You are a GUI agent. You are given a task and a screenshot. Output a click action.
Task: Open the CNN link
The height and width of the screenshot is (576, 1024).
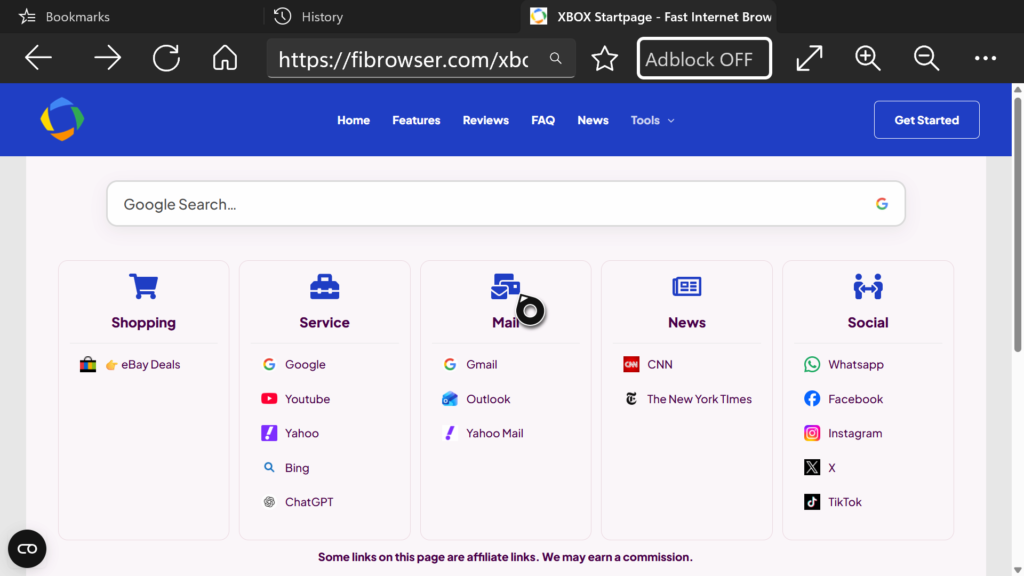648,364
